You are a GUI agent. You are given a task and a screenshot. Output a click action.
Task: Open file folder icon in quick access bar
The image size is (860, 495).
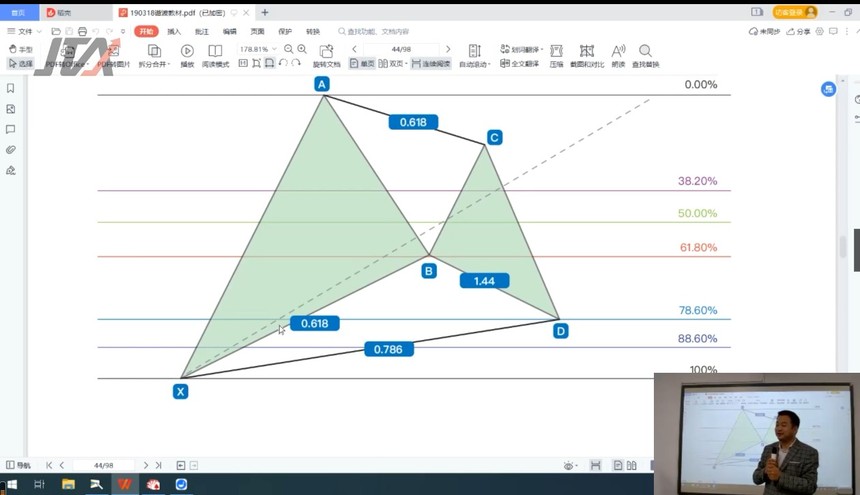tap(56, 32)
